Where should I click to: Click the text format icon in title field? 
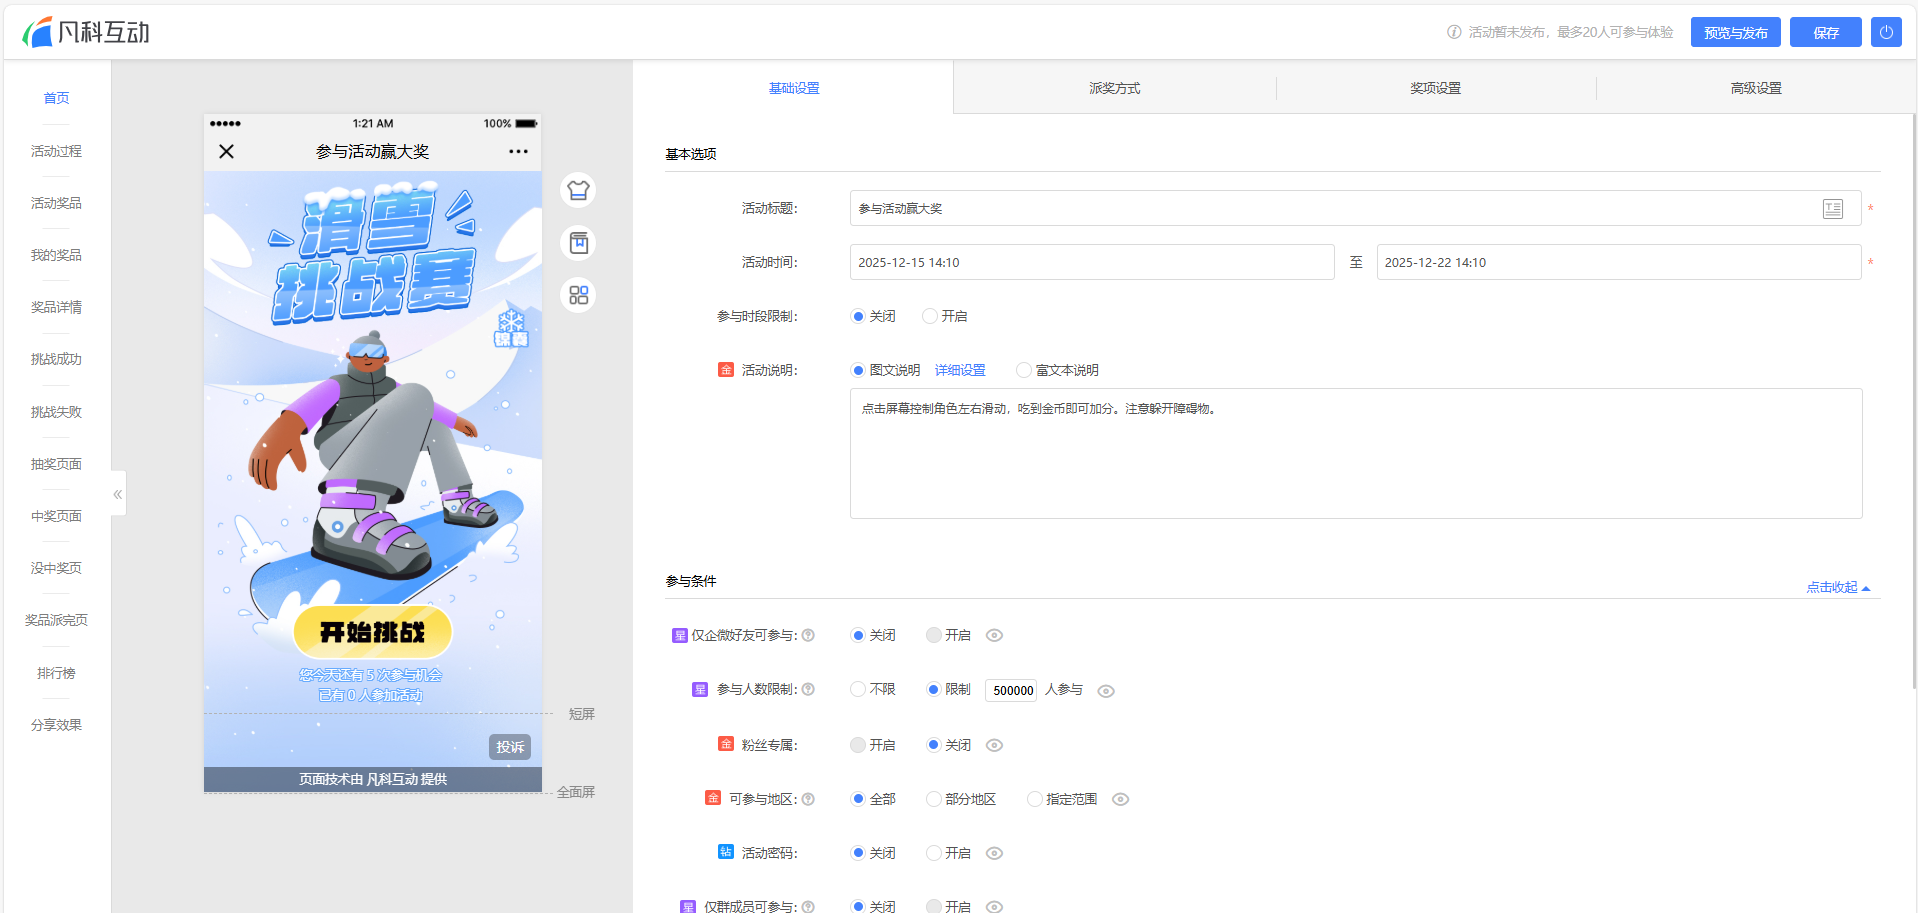(x=1832, y=209)
